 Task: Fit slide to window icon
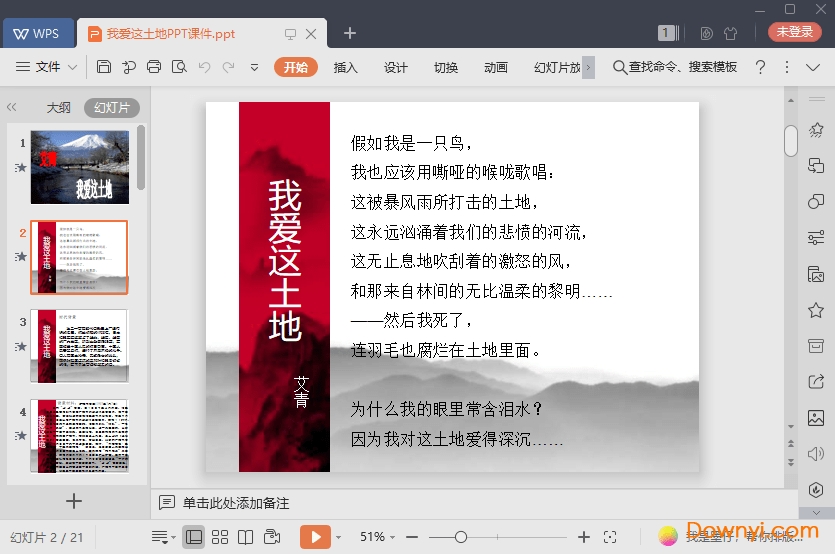pyautogui.click(x=610, y=537)
